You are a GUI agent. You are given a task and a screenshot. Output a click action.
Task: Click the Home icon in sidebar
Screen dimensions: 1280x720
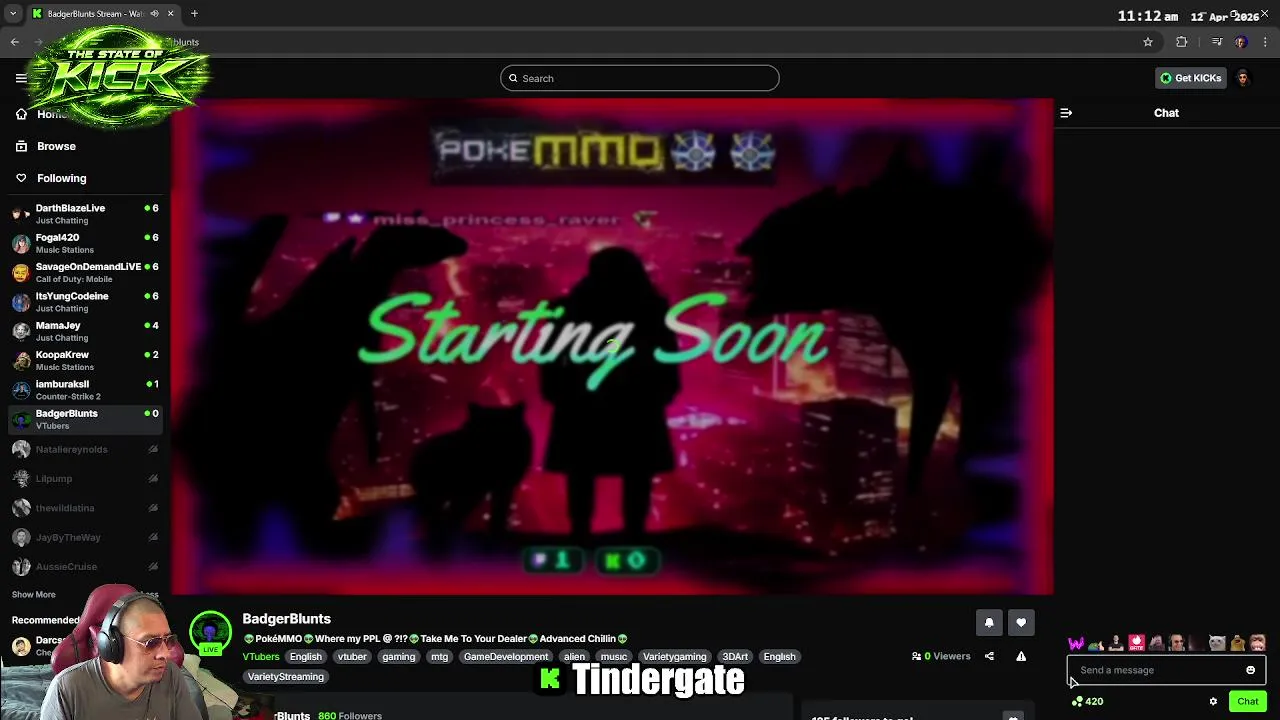tap(21, 114)
